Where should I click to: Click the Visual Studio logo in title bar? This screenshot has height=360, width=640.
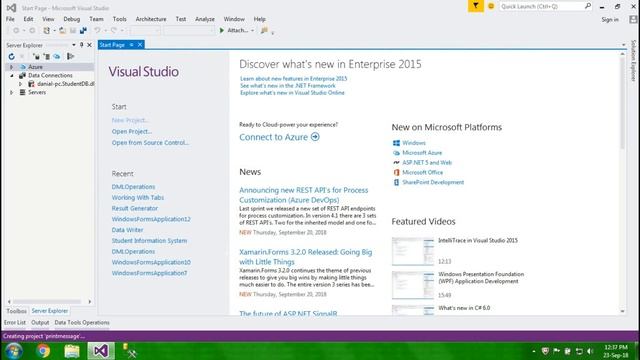11,7
